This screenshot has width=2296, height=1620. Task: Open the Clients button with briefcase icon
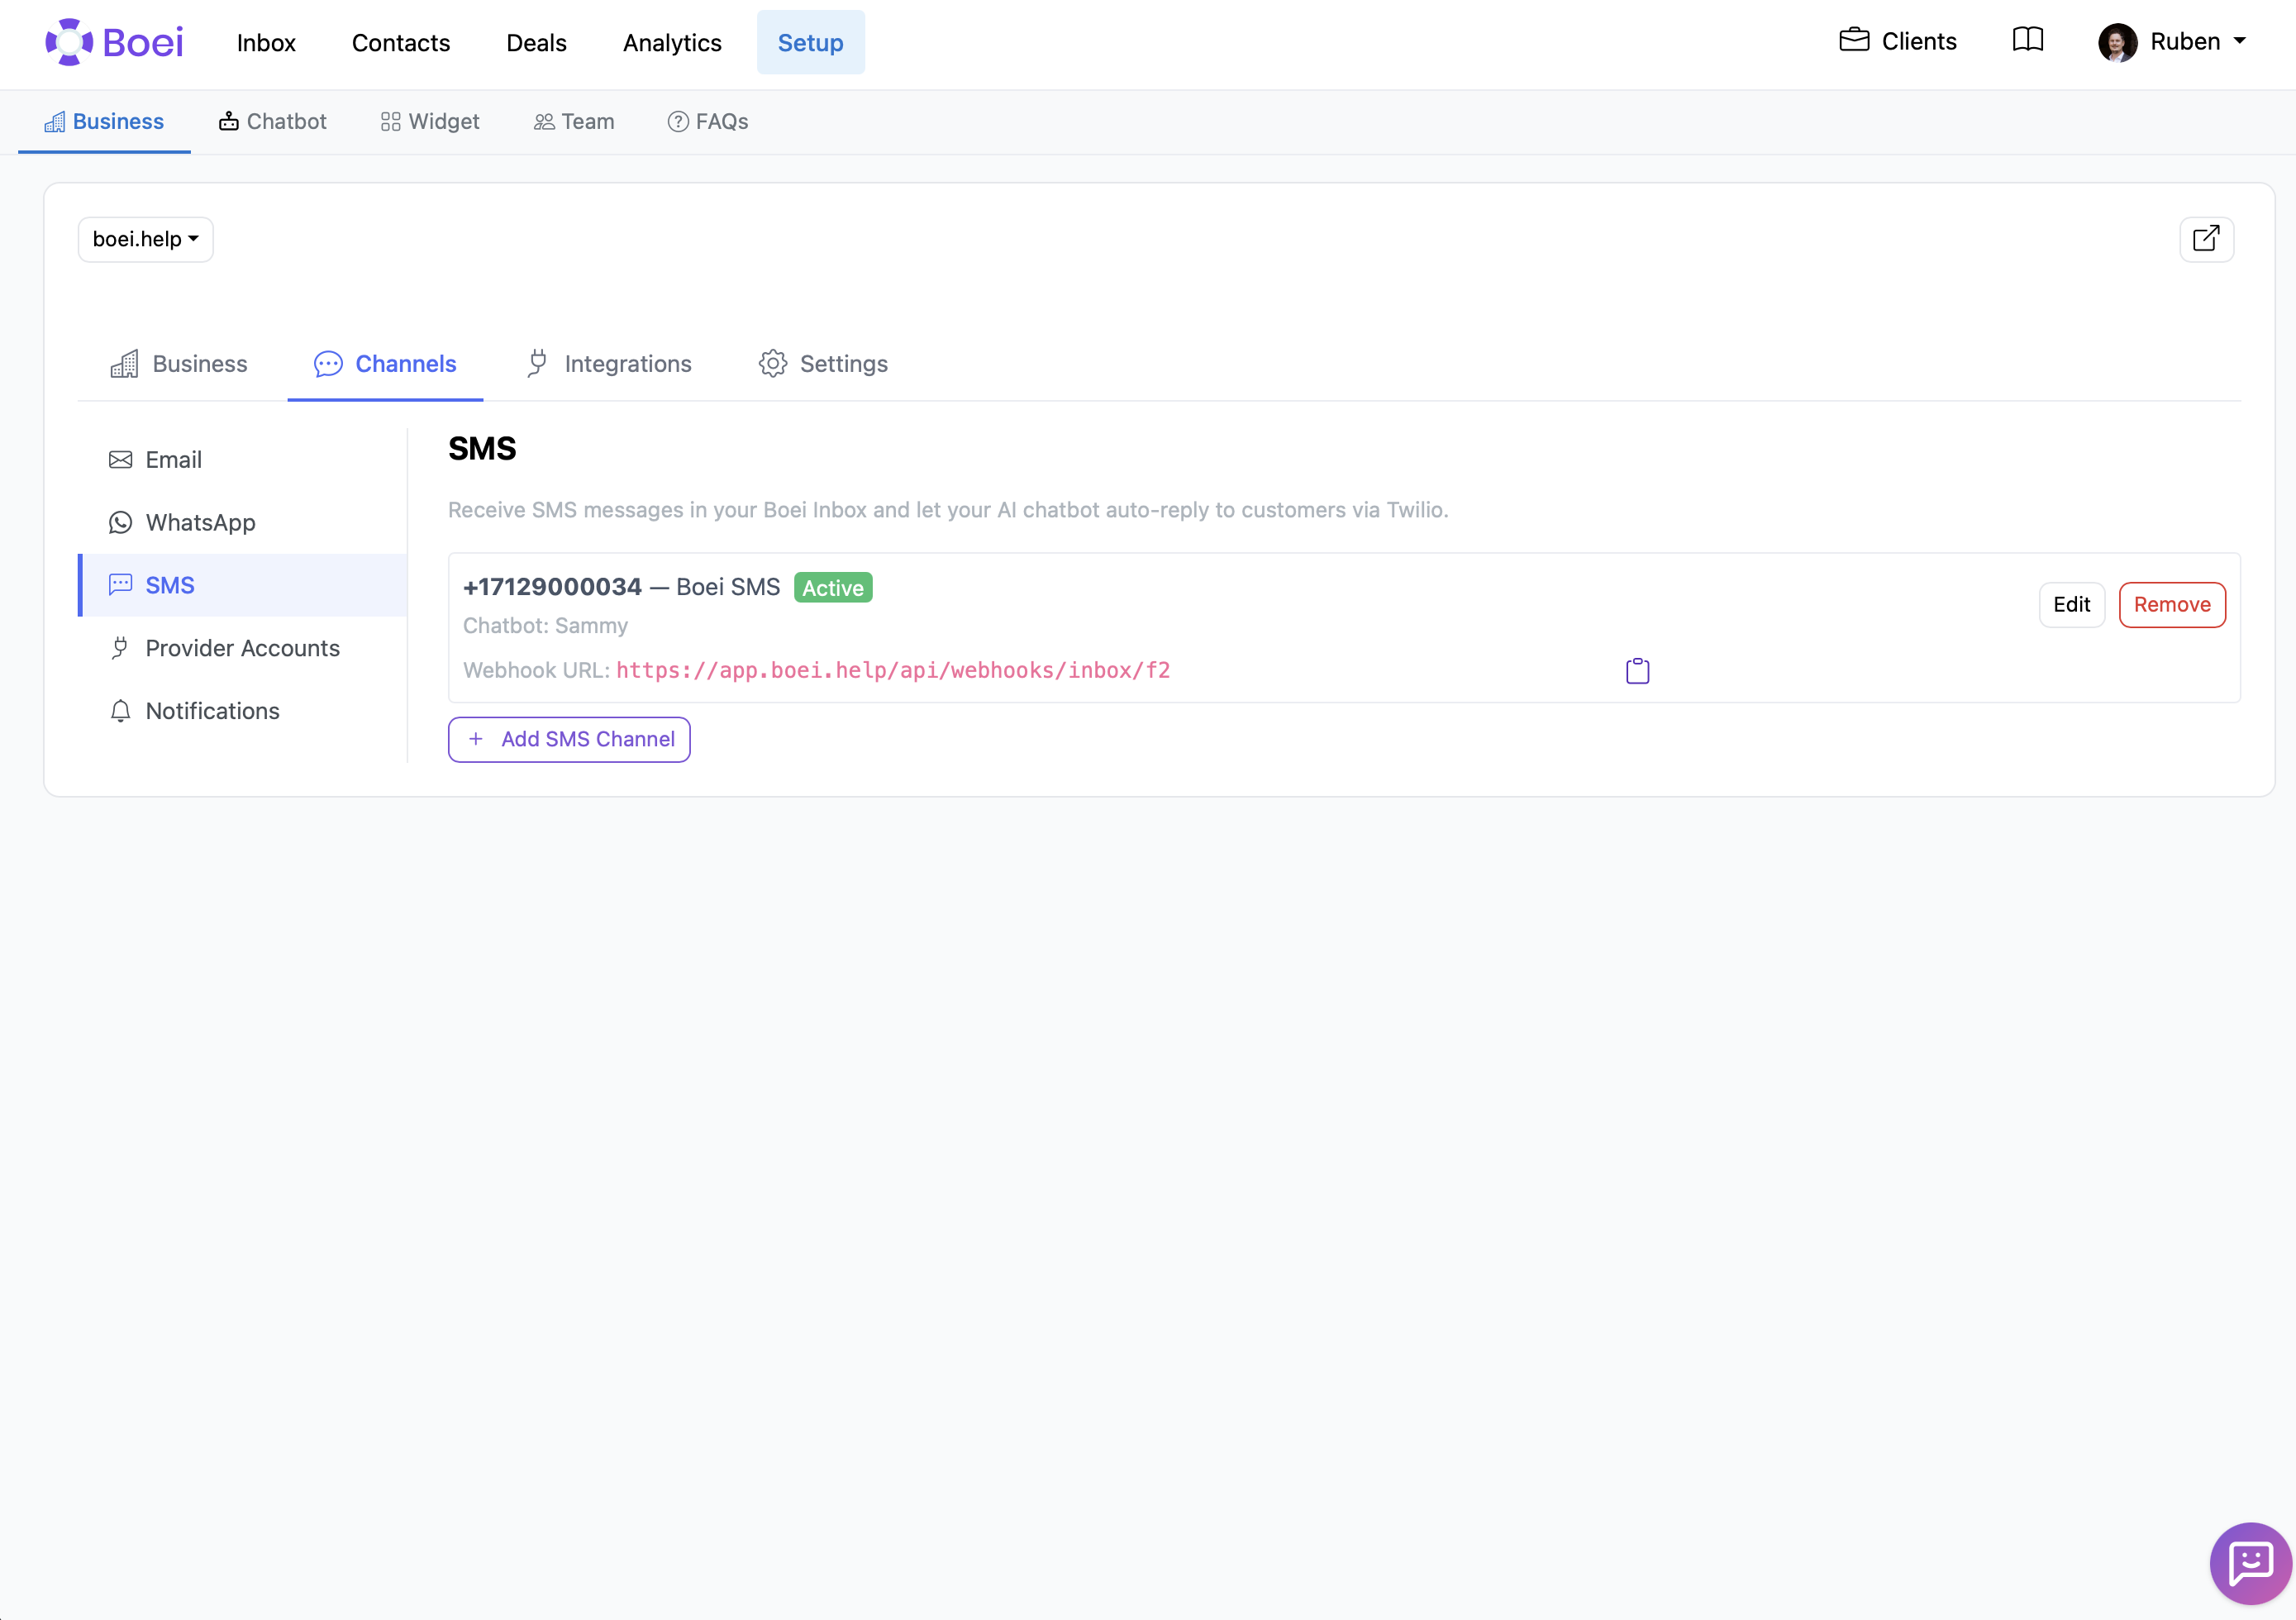click(x=1898, y=41)
